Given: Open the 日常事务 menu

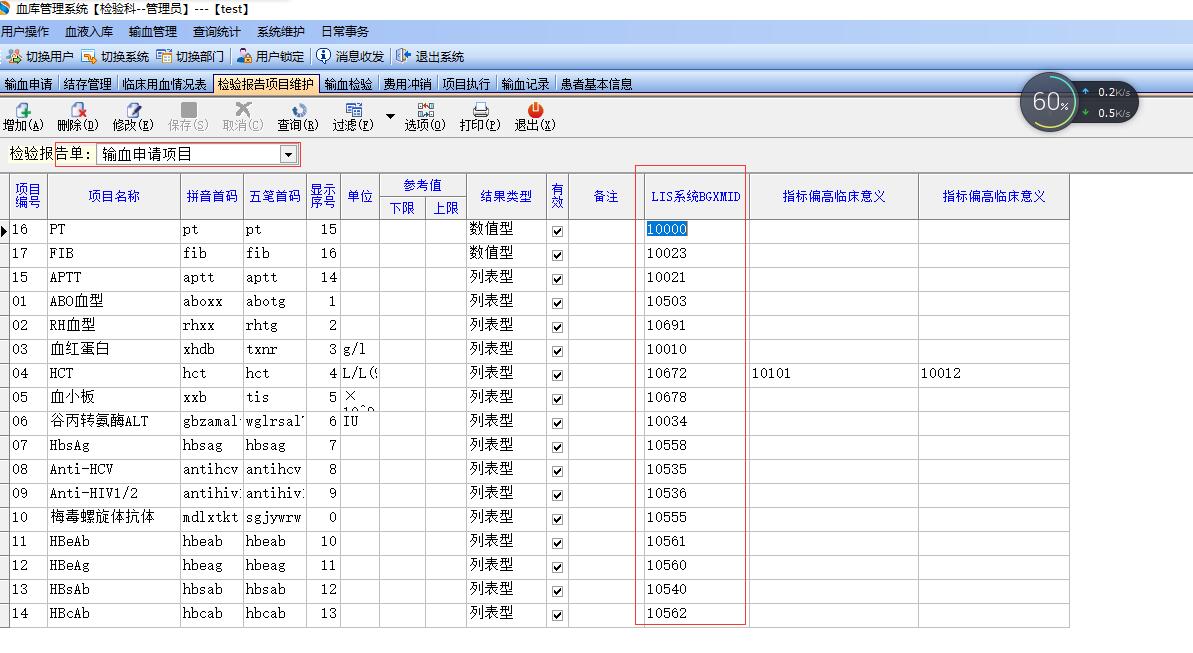Looking at the screenshot, I should 345,31.
